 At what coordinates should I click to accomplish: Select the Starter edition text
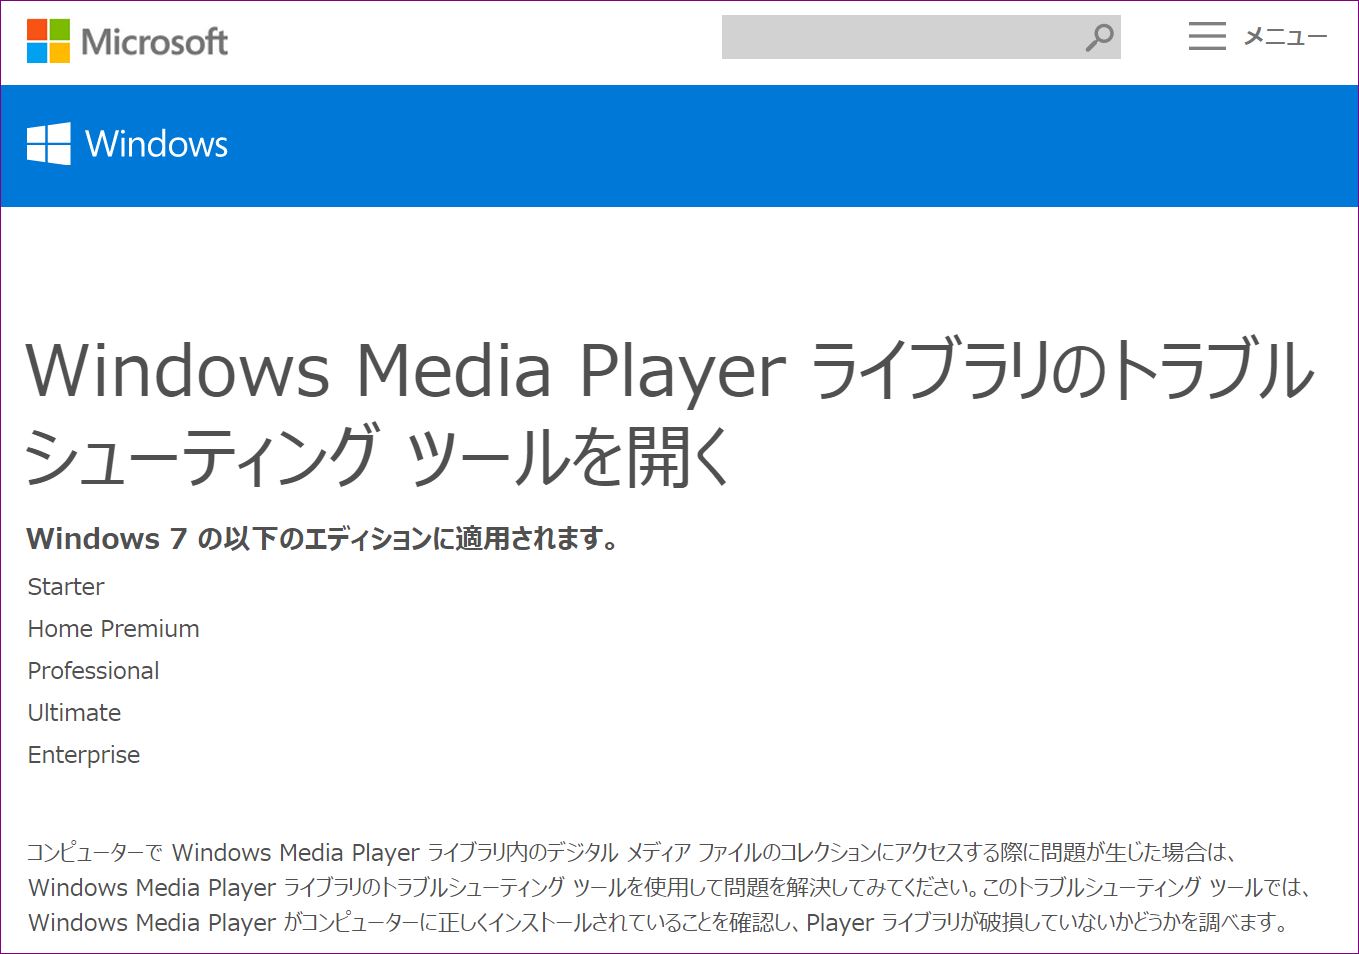click(66, 587)
